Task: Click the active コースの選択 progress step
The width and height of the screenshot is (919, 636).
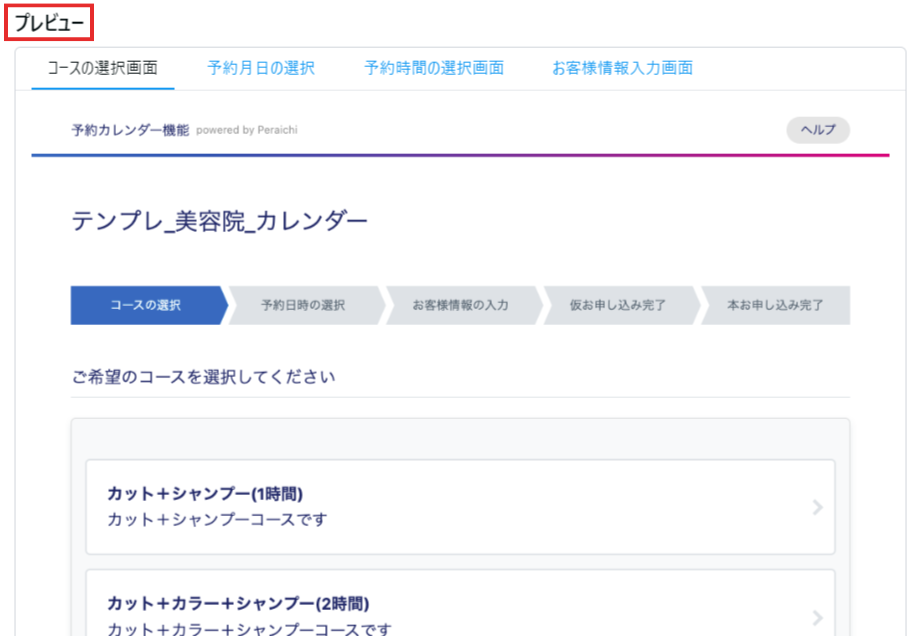Action: click(x=146, y=306)
